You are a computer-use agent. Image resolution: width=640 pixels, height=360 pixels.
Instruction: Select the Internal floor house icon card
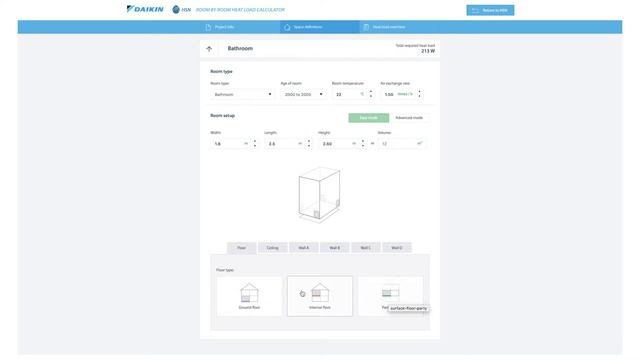pos(320,296)
